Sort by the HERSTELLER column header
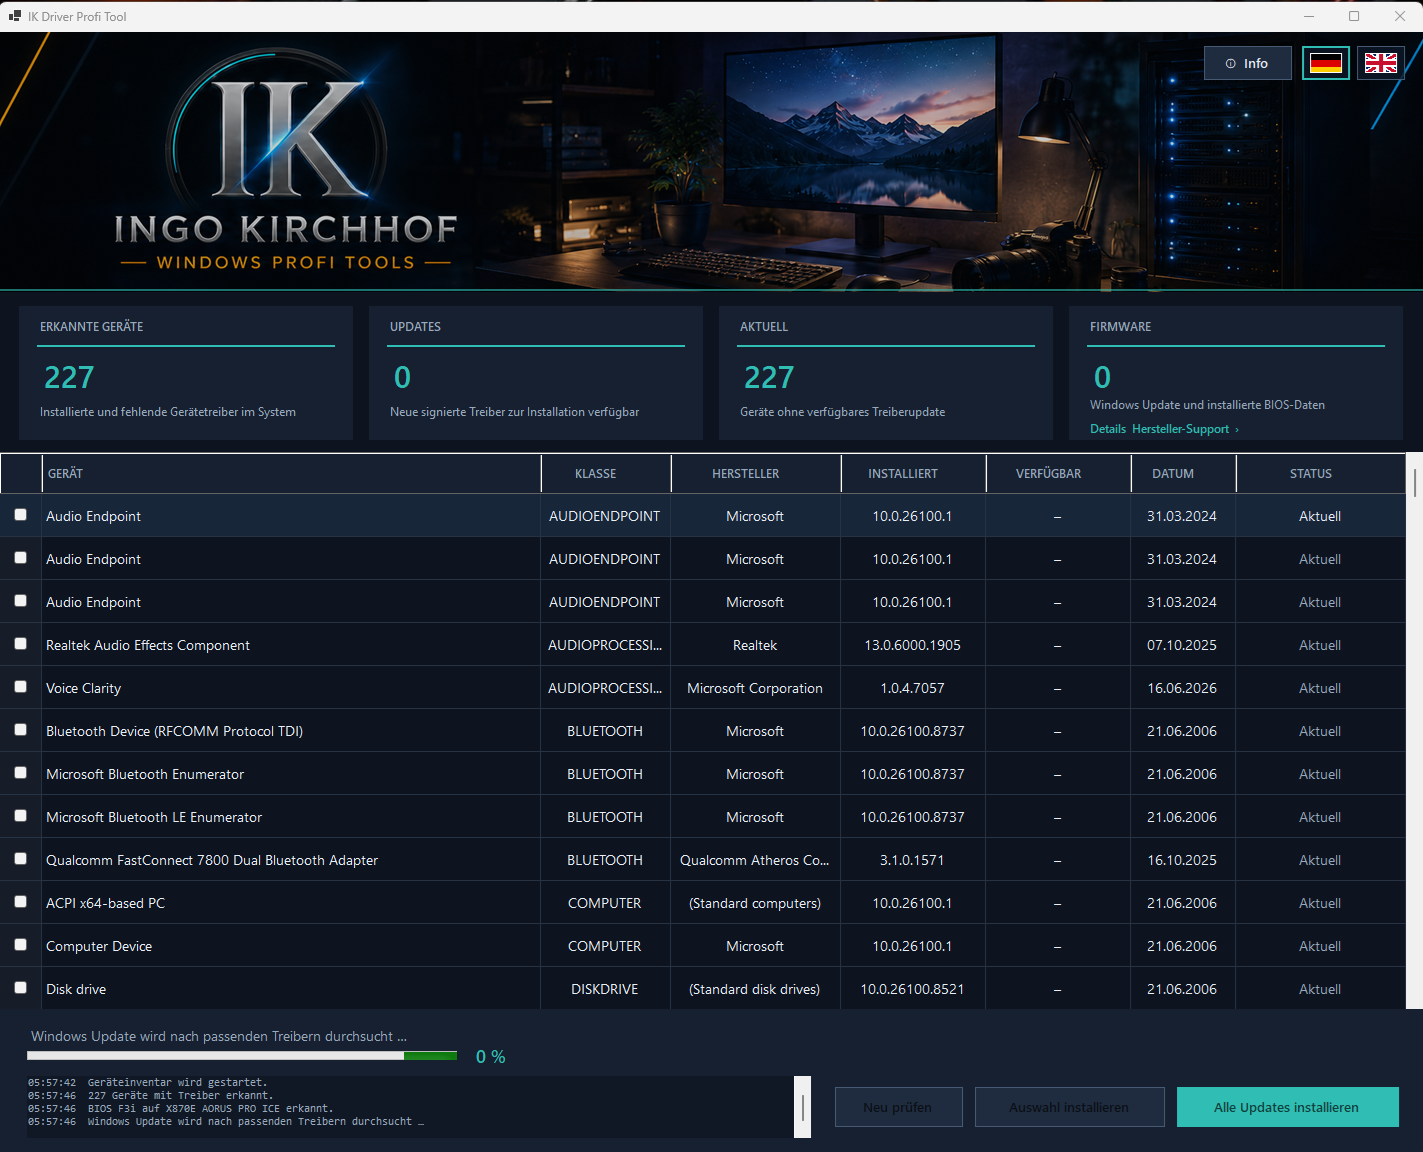This screenshot has width=1423, height=1152. [x=756, y=474]
